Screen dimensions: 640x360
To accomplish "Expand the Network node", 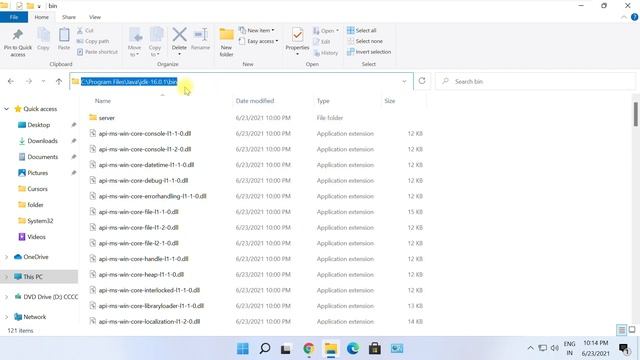I will [7, 317].
